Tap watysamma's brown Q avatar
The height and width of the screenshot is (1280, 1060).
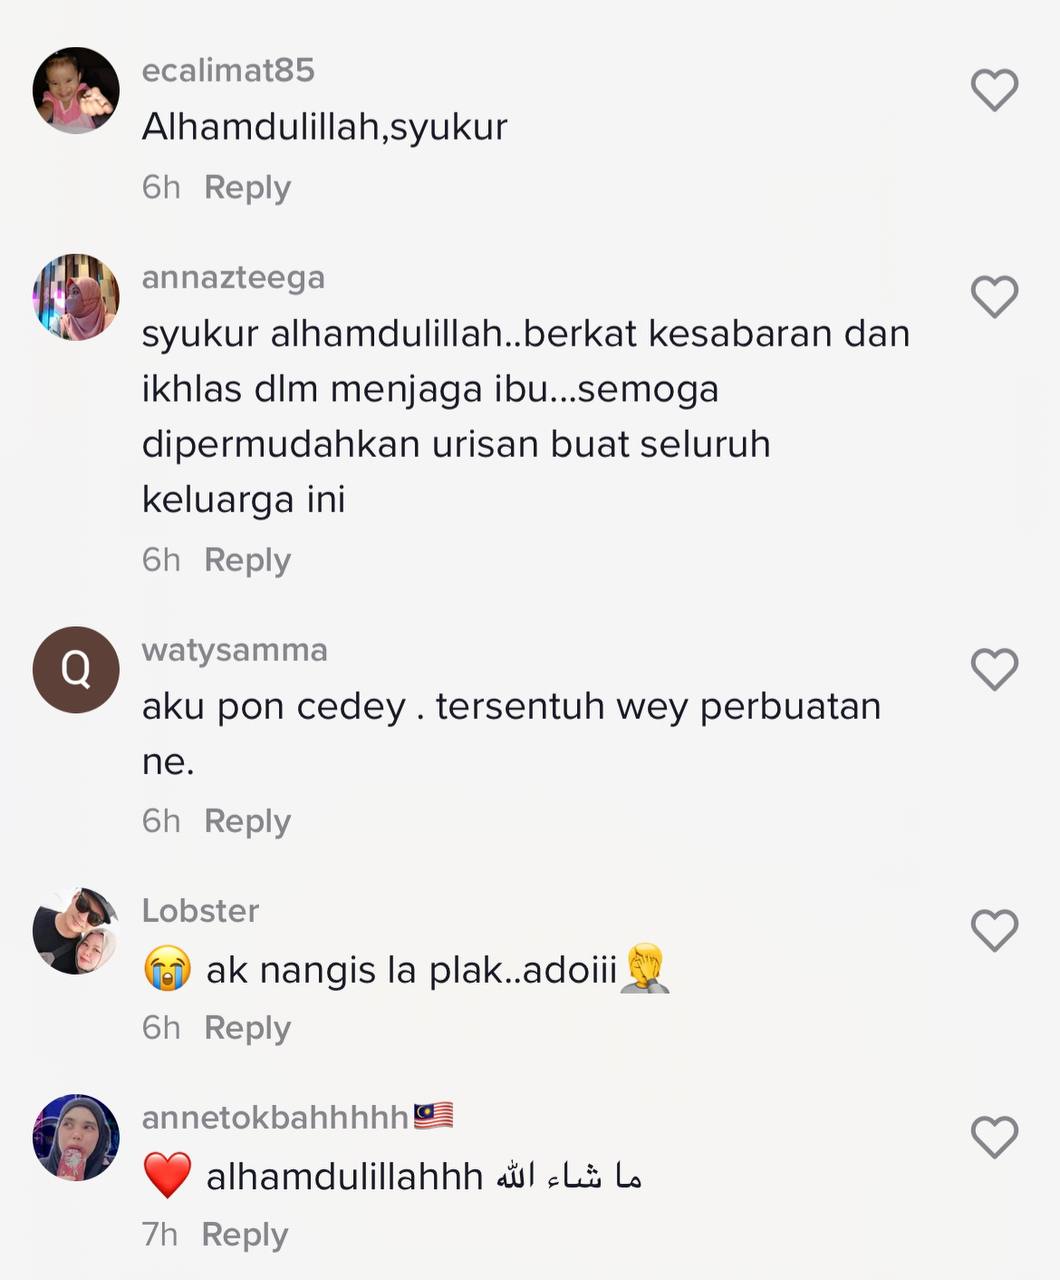tap(76, 669)
